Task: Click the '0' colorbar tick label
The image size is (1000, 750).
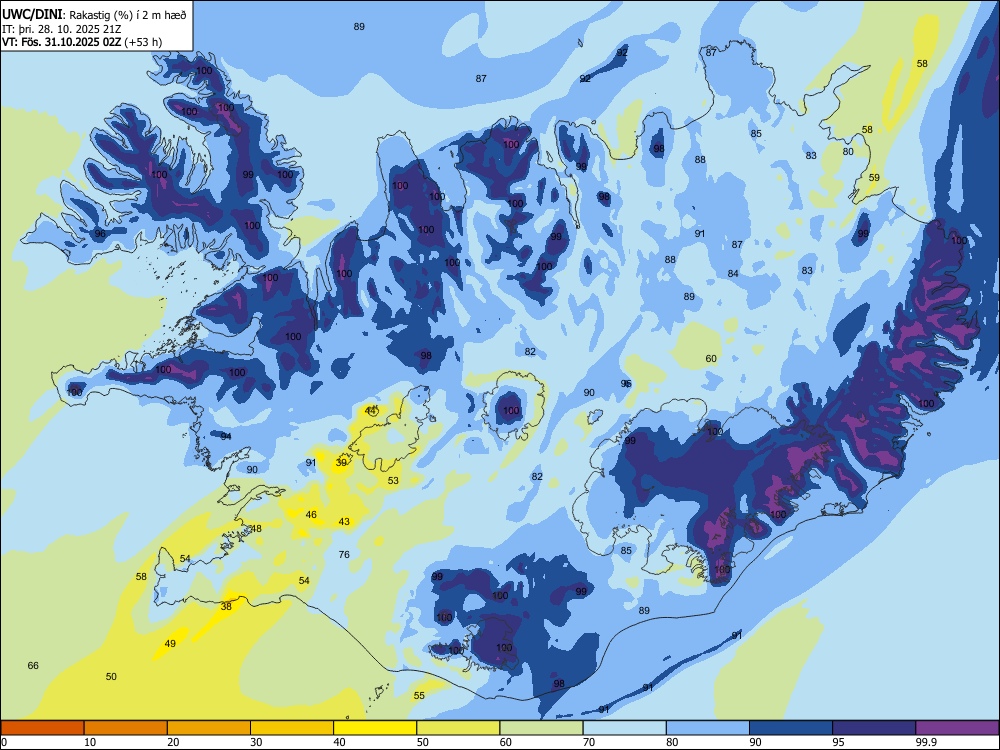Action: coord(4,742)
